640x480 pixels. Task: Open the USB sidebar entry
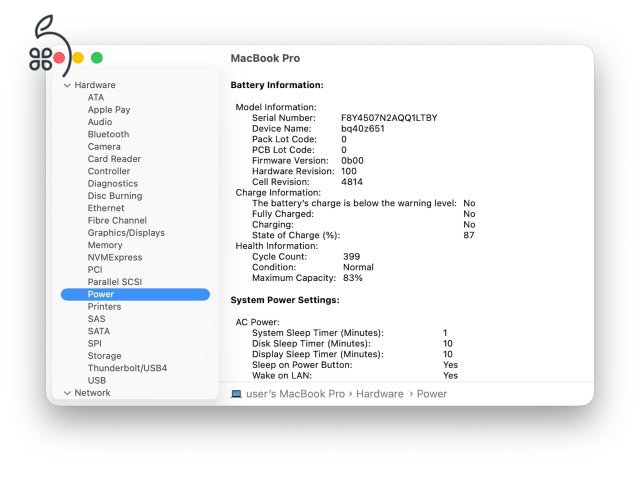[97, 380]
